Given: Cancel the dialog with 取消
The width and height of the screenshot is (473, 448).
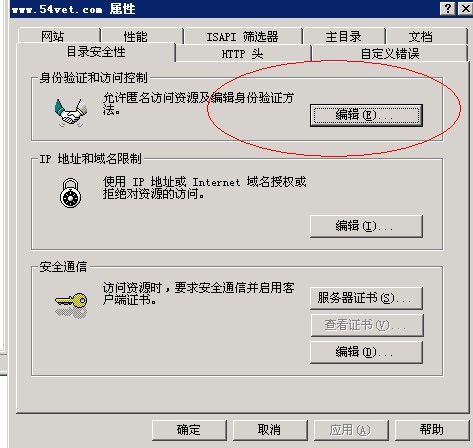Looking at the screenshot, I should tap(270, 430).
